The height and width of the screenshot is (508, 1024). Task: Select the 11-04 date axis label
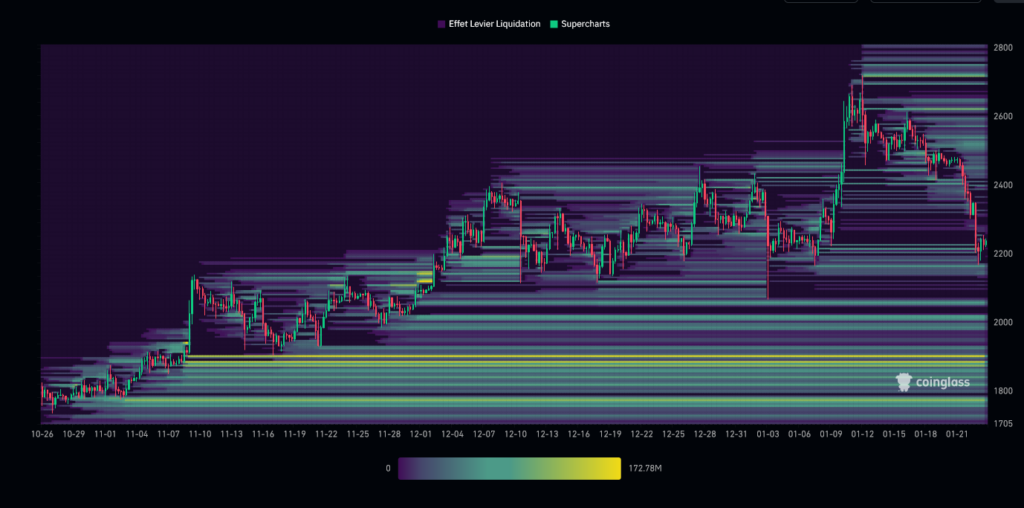coord(136,434)
